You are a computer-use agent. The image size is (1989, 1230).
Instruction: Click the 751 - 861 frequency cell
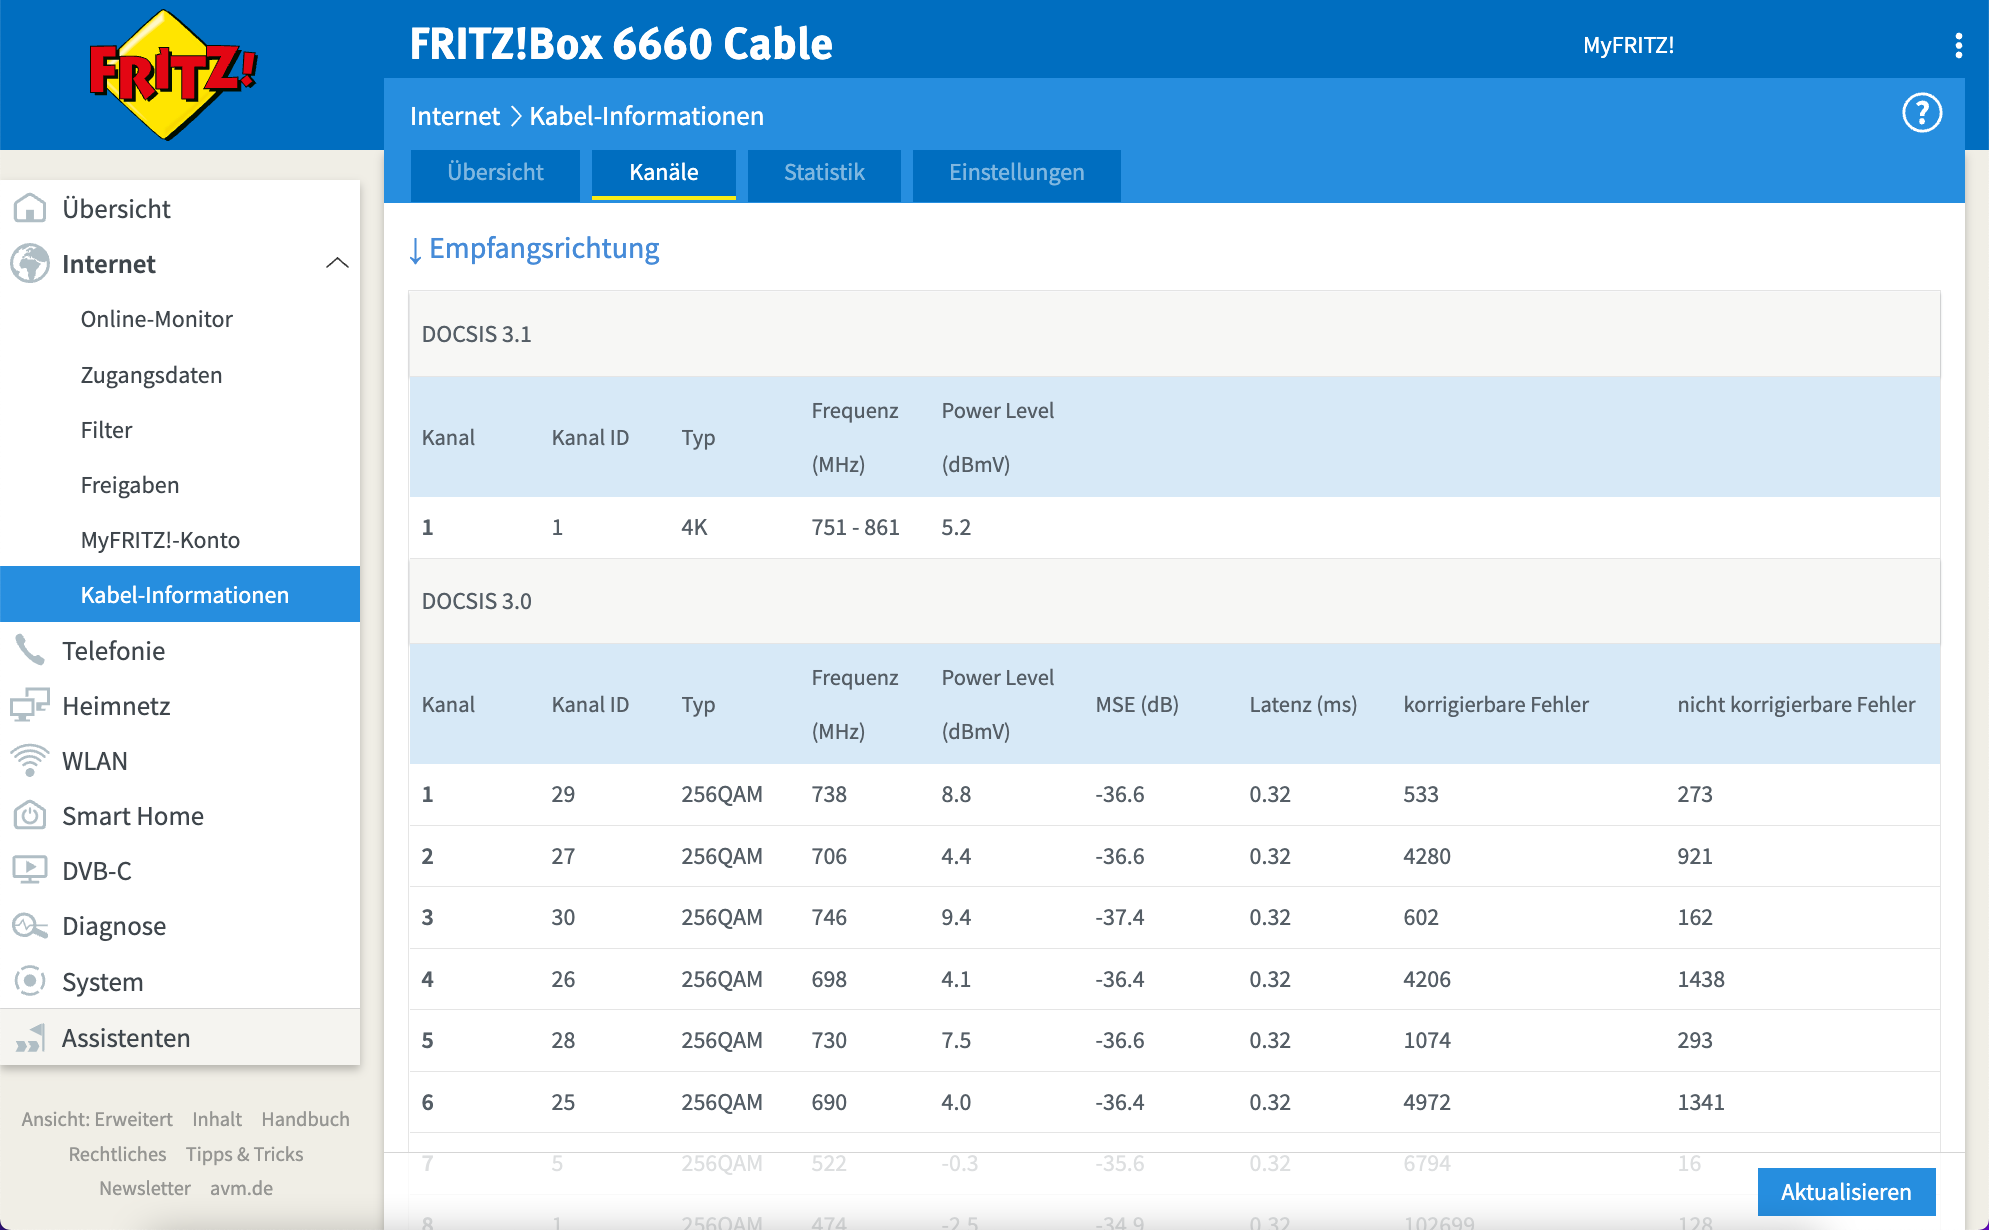[x=855, y=527]
